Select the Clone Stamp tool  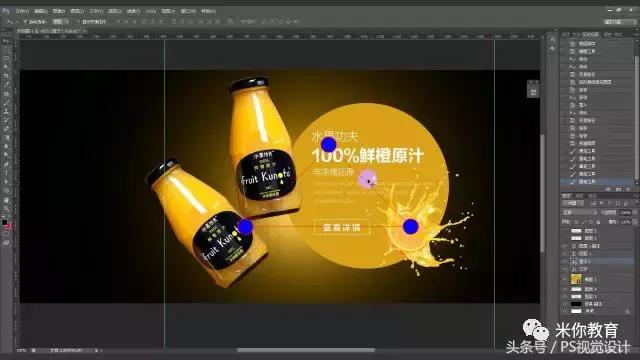(6, 111)
